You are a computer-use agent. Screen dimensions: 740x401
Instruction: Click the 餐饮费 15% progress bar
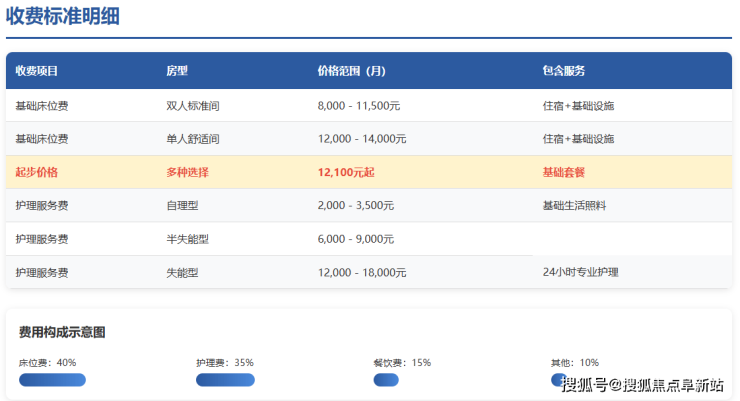click(386, 380)
